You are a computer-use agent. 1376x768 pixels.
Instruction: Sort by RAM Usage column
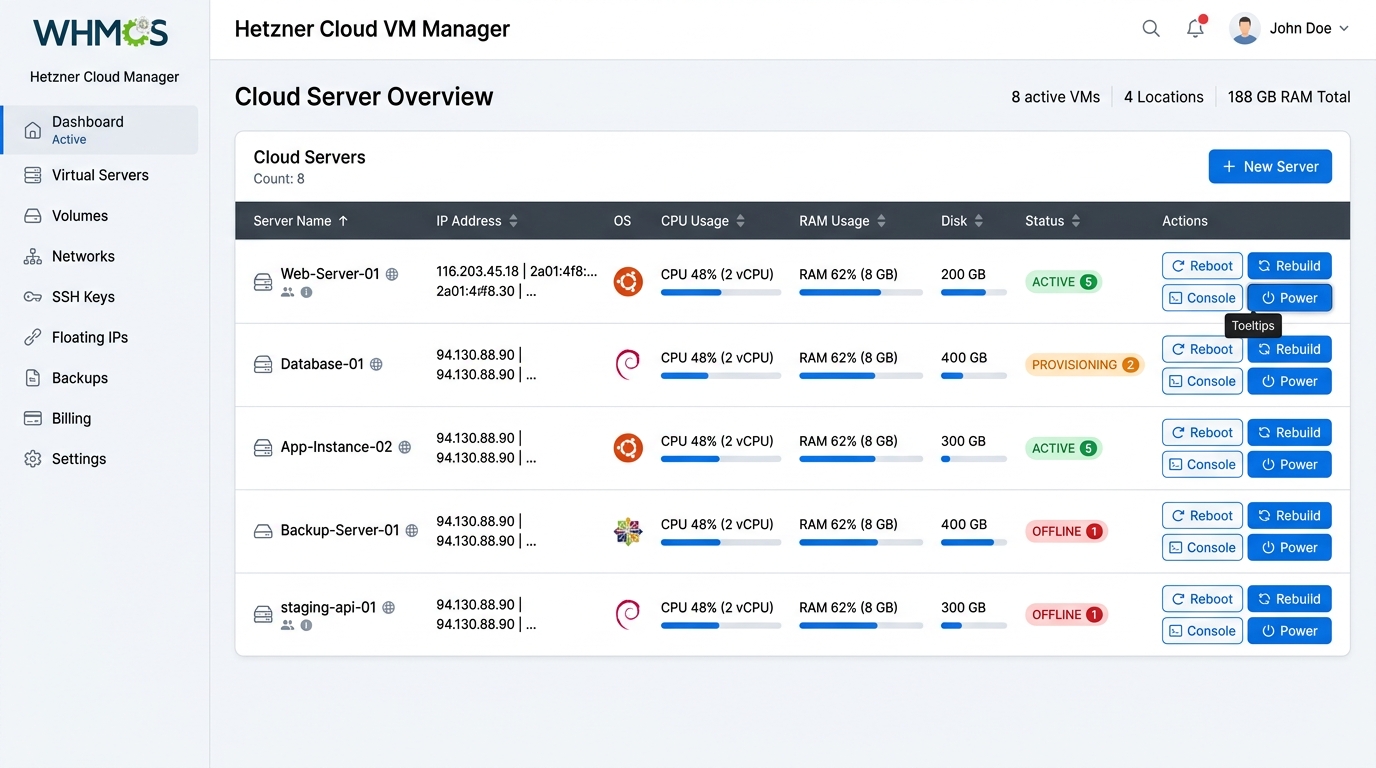881,221
